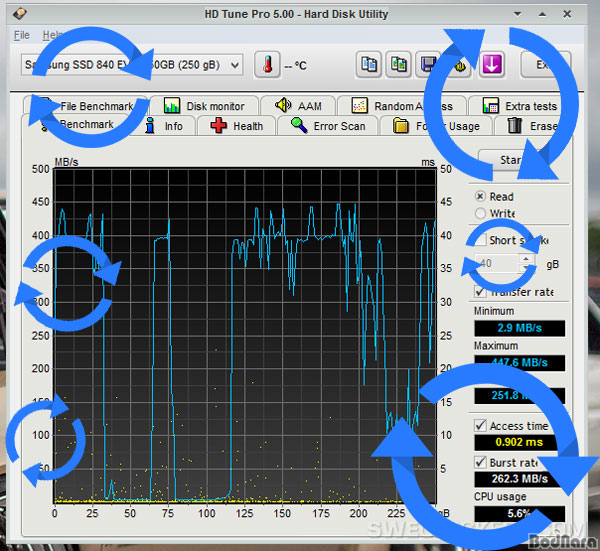Click the temperature thermometer icon
This screenshot has width=600, height=551.
coord(267,65)
